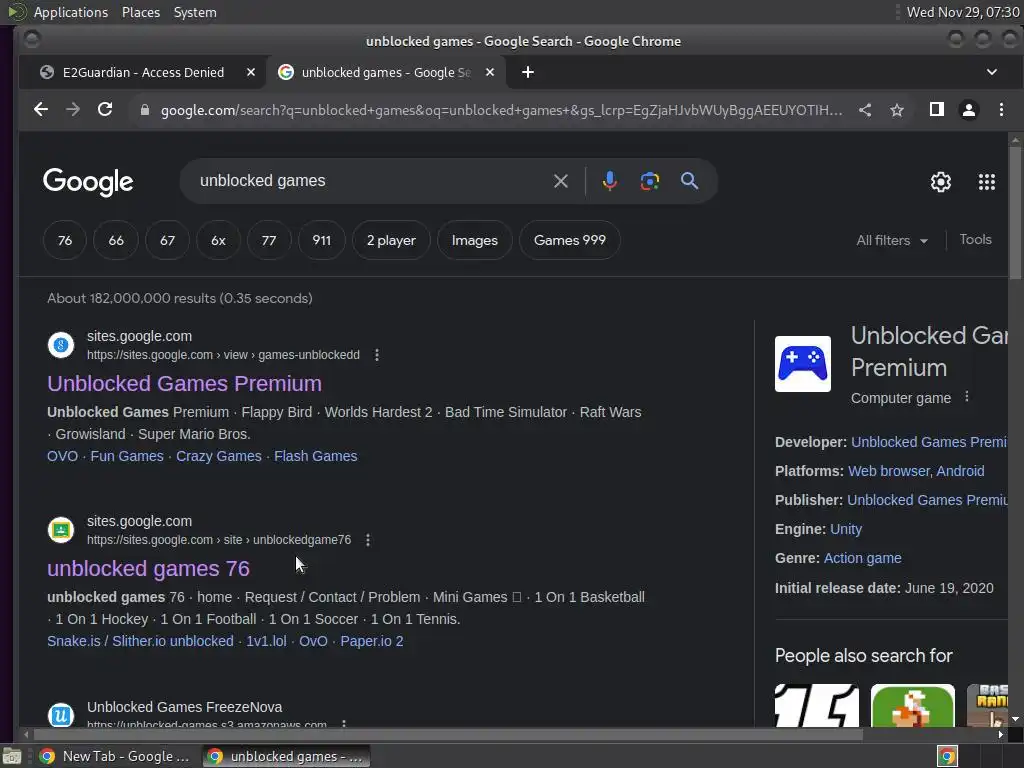Share this page via share icon

click(865, 110)
